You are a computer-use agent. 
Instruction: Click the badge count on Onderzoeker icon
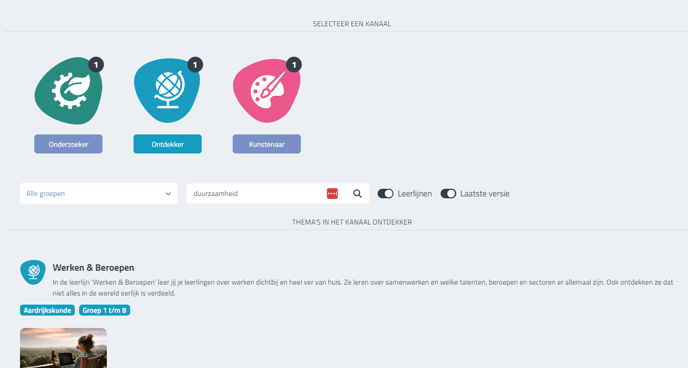pos(96,65)
